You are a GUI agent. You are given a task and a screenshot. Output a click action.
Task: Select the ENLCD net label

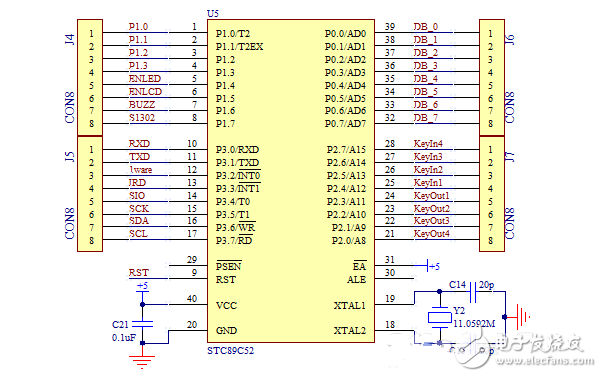145,91
